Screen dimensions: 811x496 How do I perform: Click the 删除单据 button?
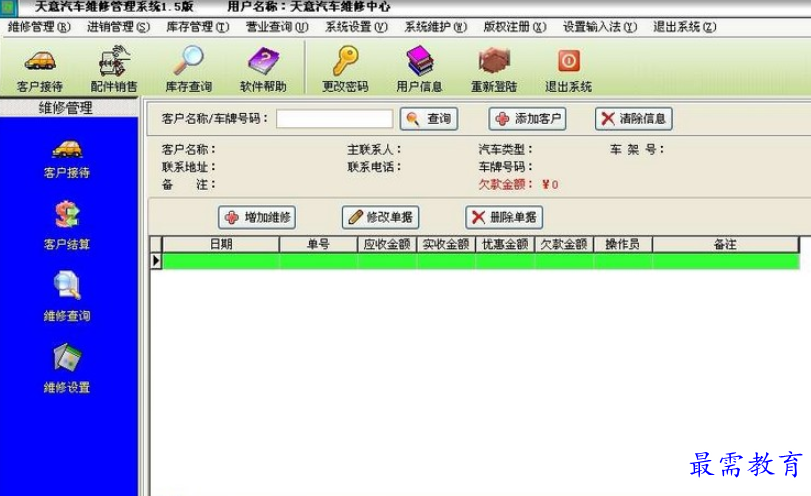point(504,217)
